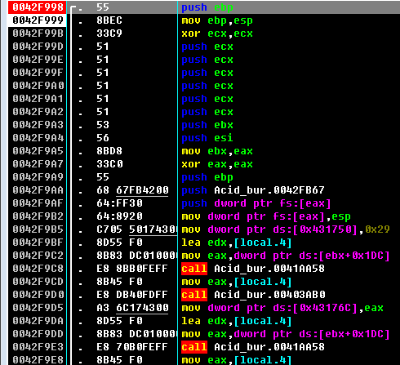
Task: Click hex bytes 'E8 DB40FDFF'
Action: point(132,295)
